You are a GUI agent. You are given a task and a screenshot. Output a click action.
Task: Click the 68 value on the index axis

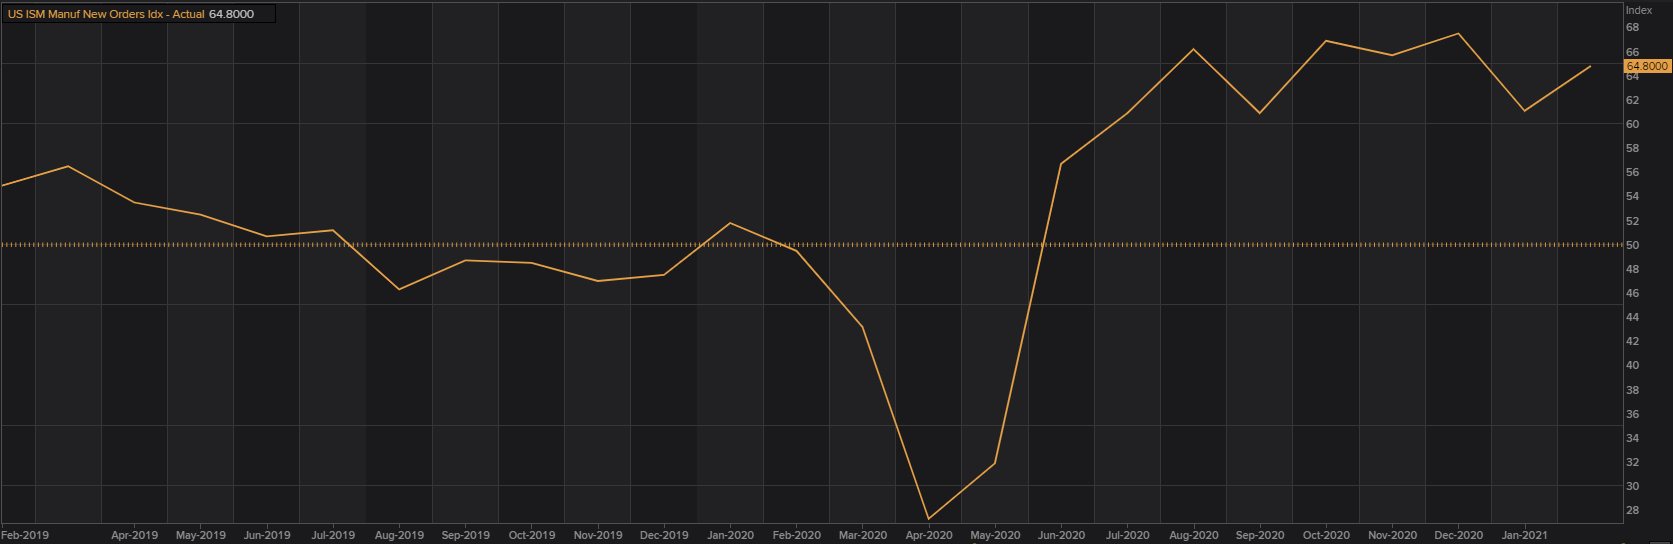[1632, 28]
